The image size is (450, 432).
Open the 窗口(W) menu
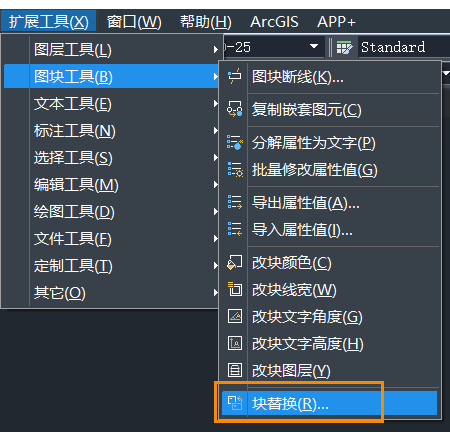click(x=134, y=22)
